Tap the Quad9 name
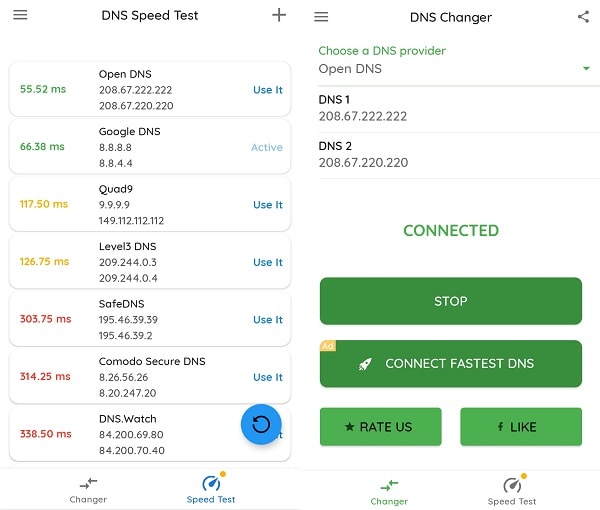 [116, 189]
